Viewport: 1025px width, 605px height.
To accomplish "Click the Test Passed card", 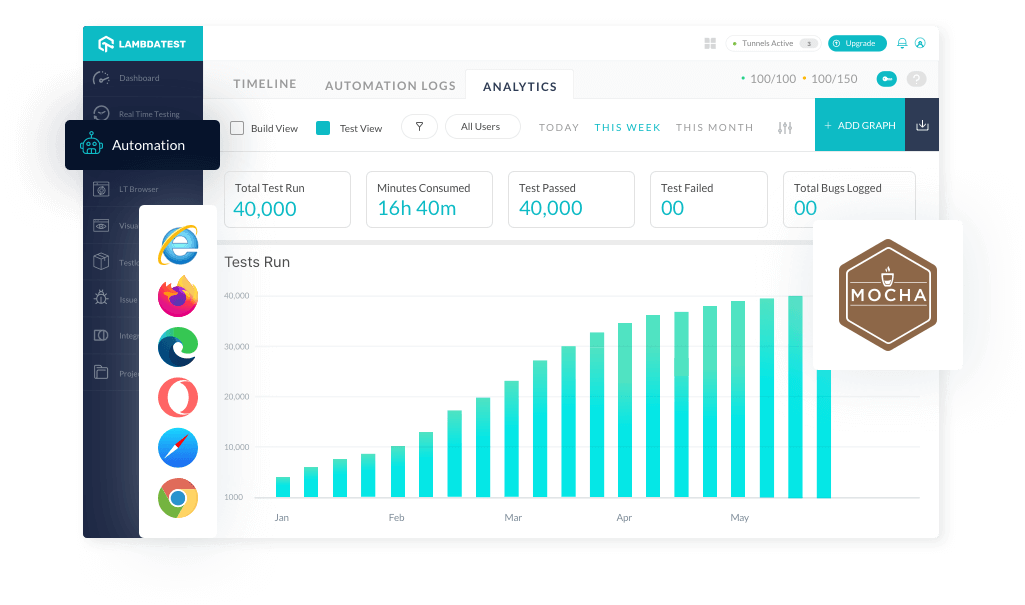I will pos(571,199).
